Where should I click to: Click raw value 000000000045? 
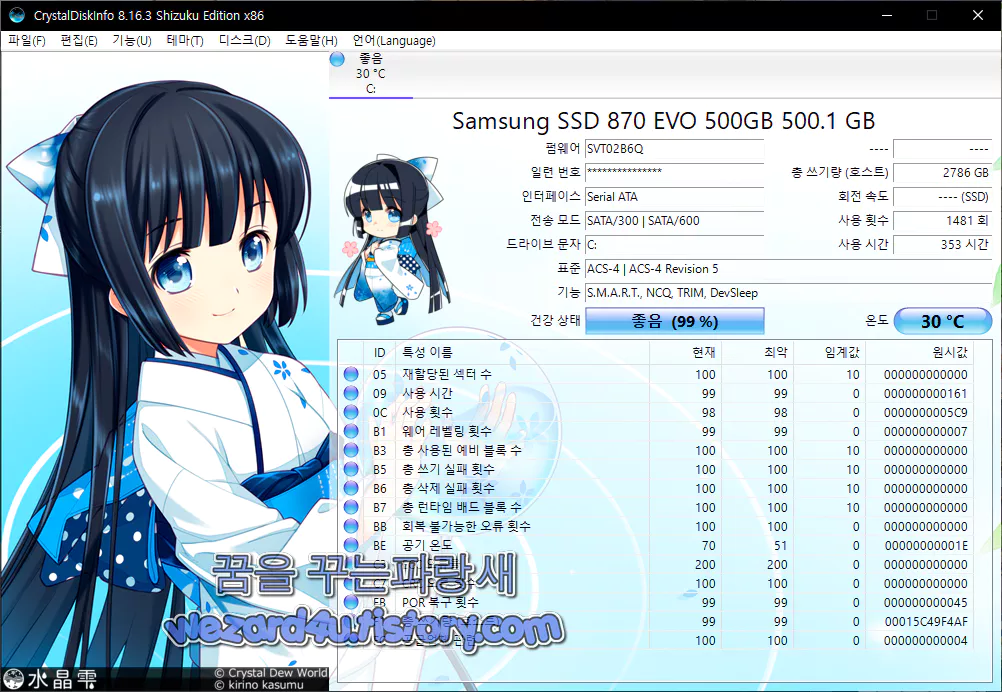[925, 603]
